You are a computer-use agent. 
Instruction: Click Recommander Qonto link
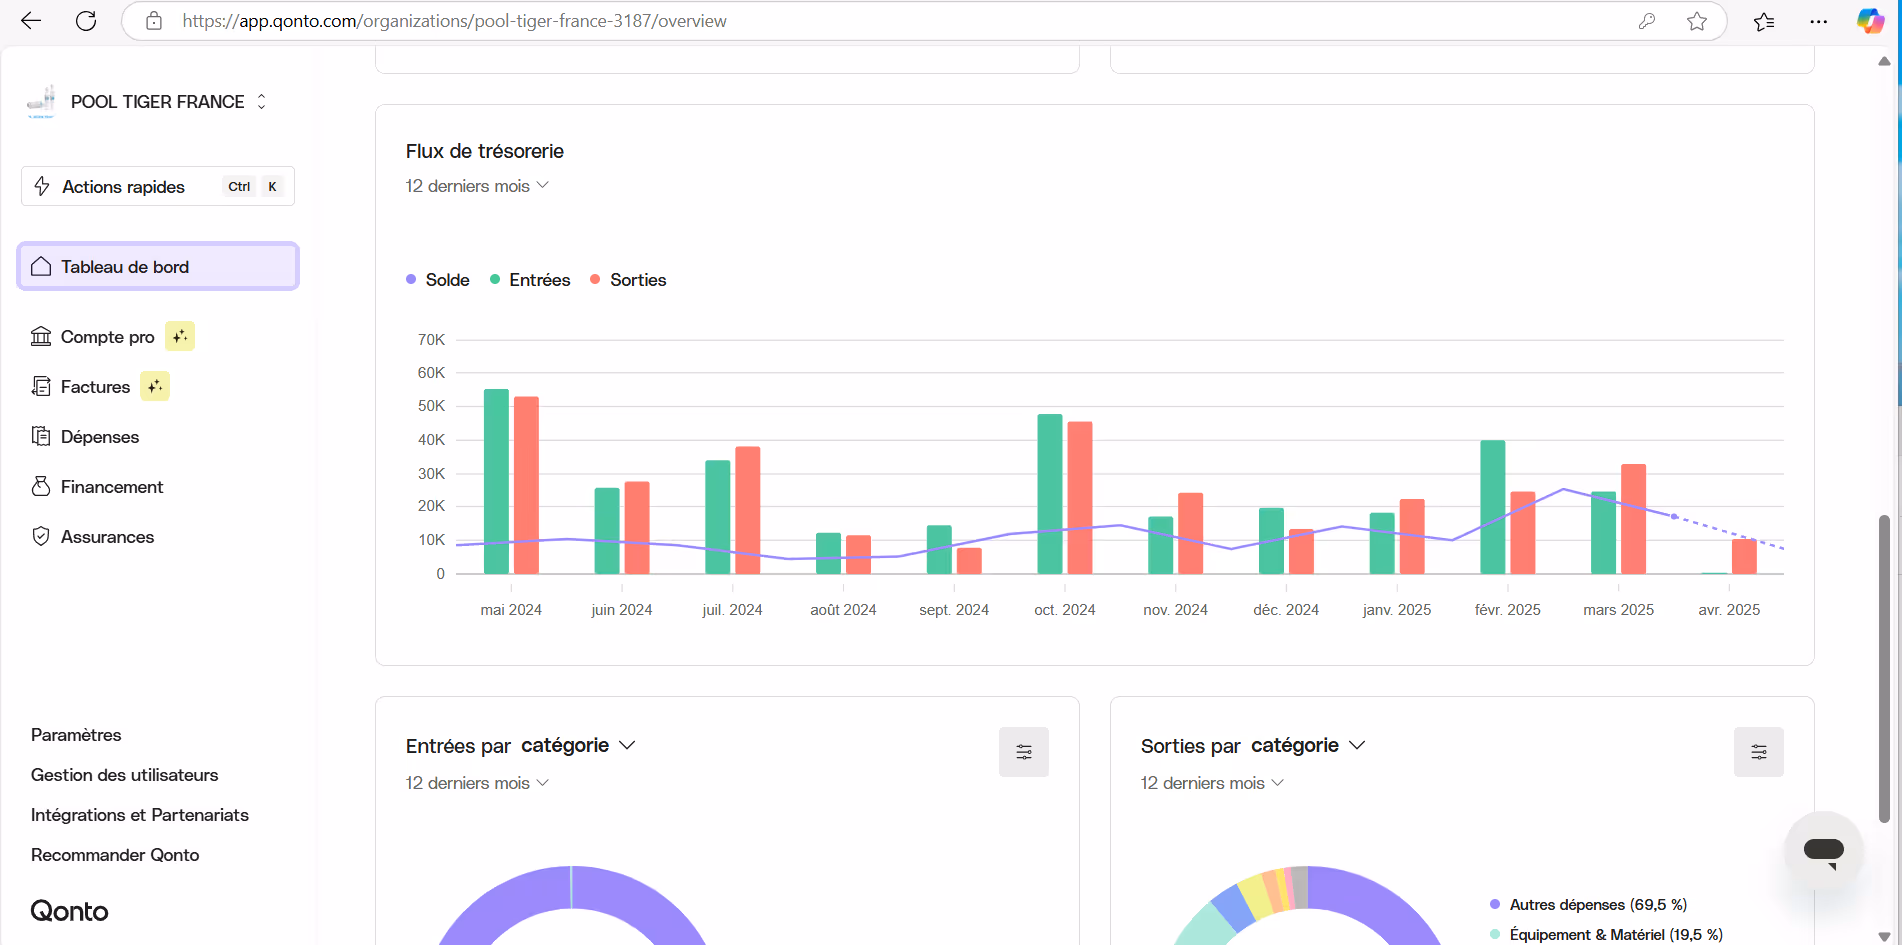pos(115,855)
